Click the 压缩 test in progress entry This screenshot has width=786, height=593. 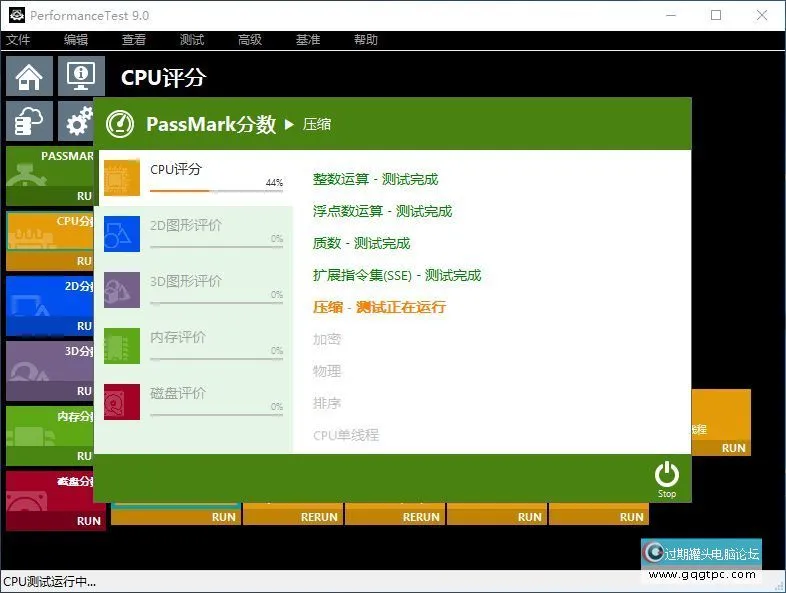(x=379, y=307)
